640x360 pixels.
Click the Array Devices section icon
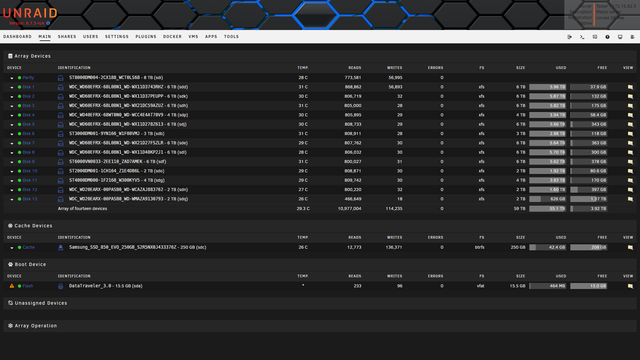10,56
